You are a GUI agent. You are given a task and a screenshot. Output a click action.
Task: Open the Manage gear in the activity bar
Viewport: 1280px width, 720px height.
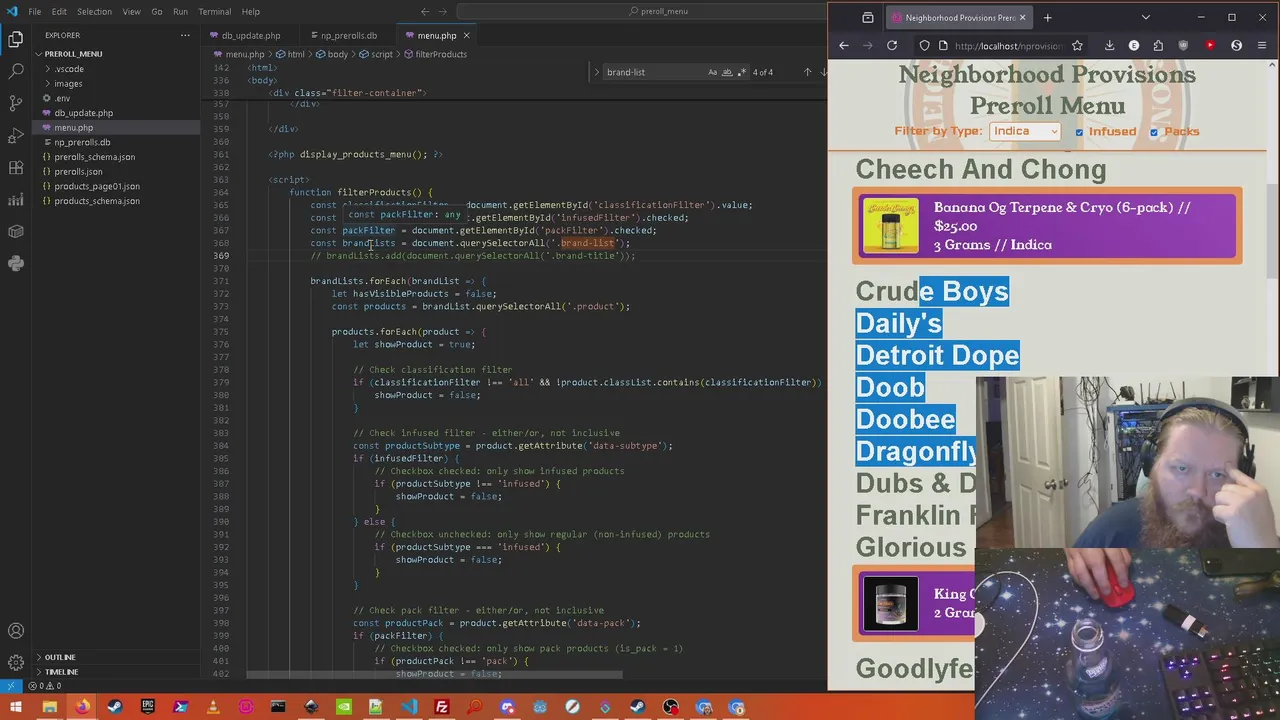(16, 663)
